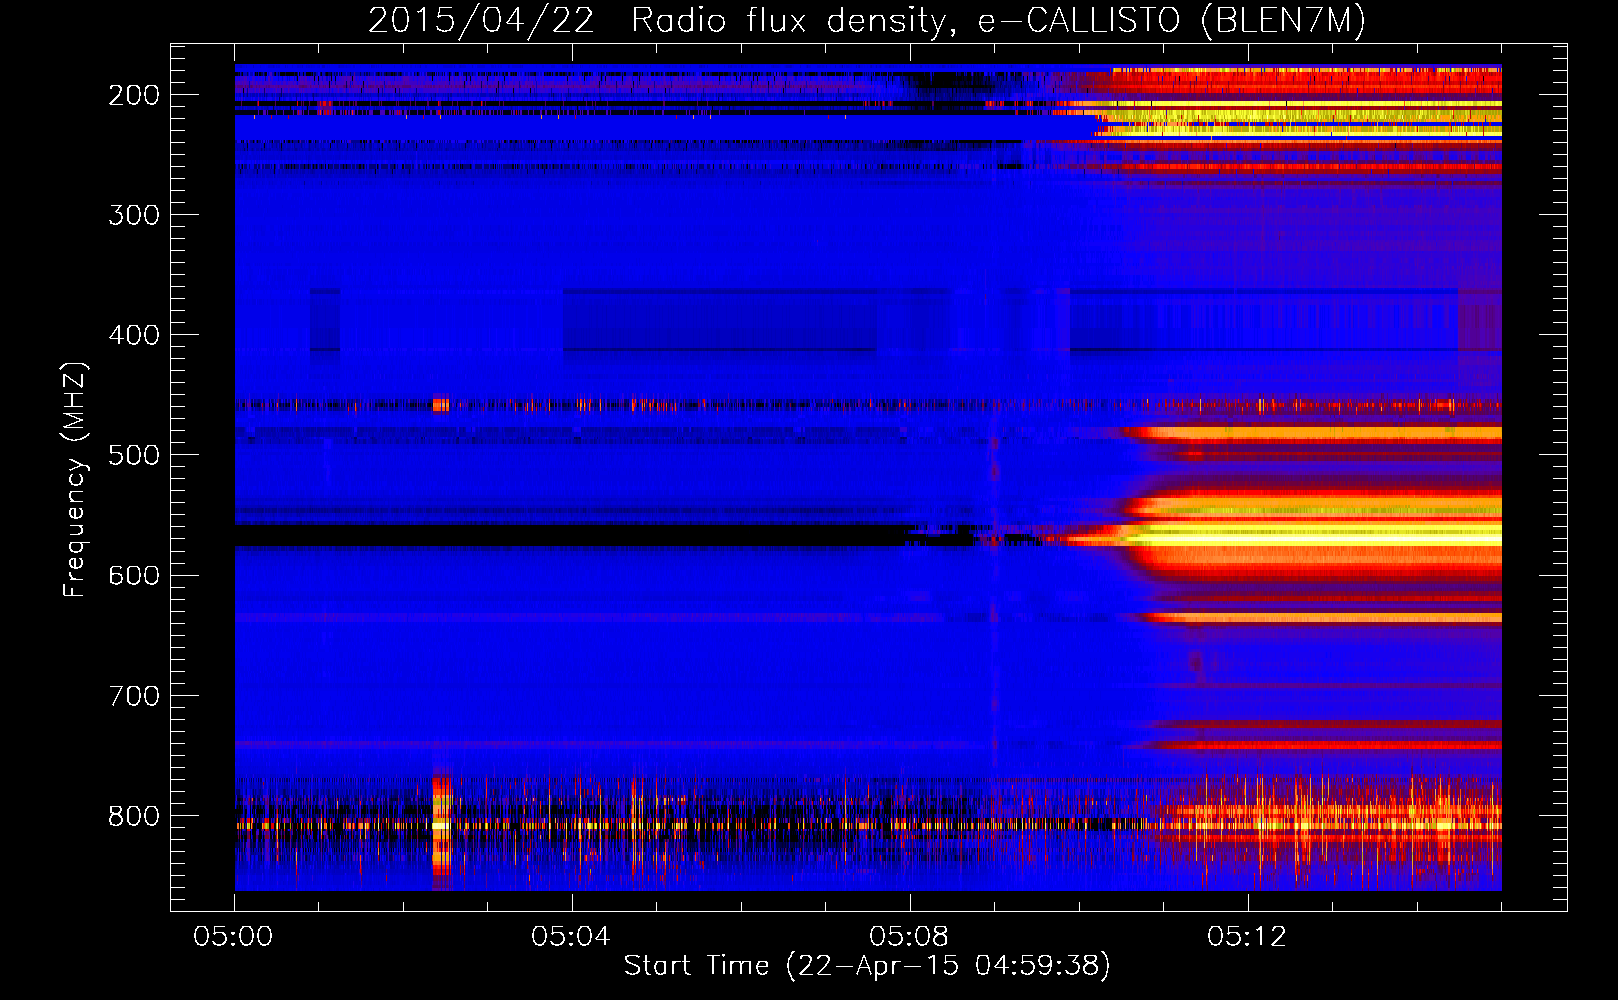Click the plot title '2015/04/22 Radio flux density, e-CALLISTO (BLEN7M)'

click(x=867, y=21)
